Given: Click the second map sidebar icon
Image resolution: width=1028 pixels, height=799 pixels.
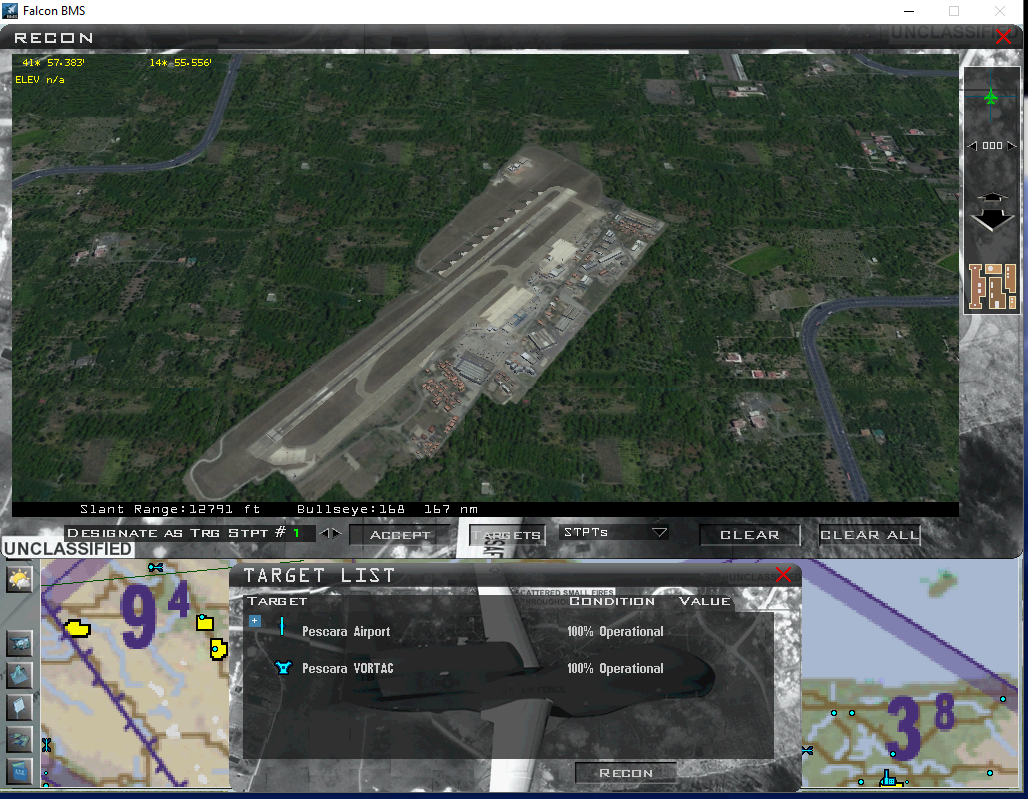Looking at the screenshot, I should coord(19,643).
